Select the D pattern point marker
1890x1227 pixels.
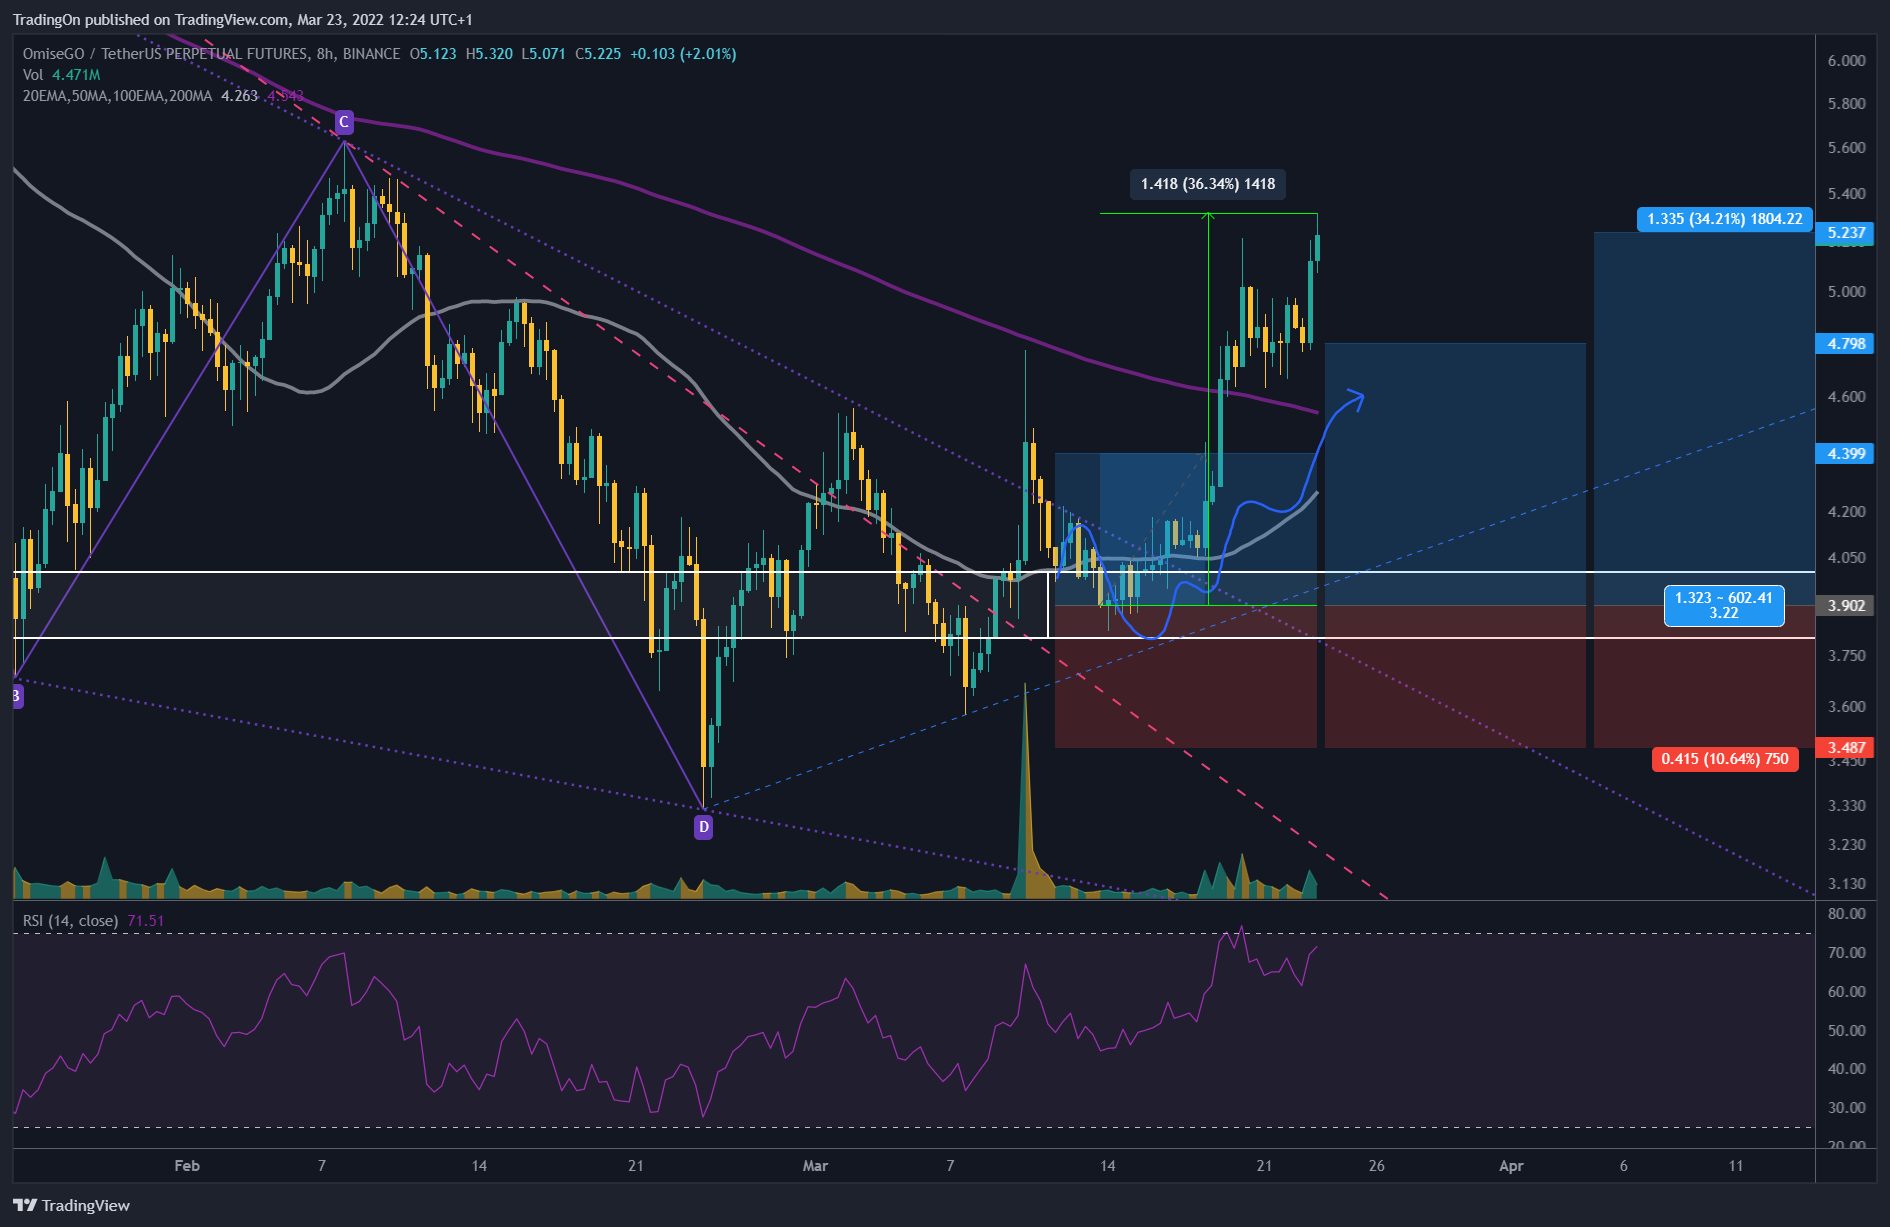(x=704, y=827)
